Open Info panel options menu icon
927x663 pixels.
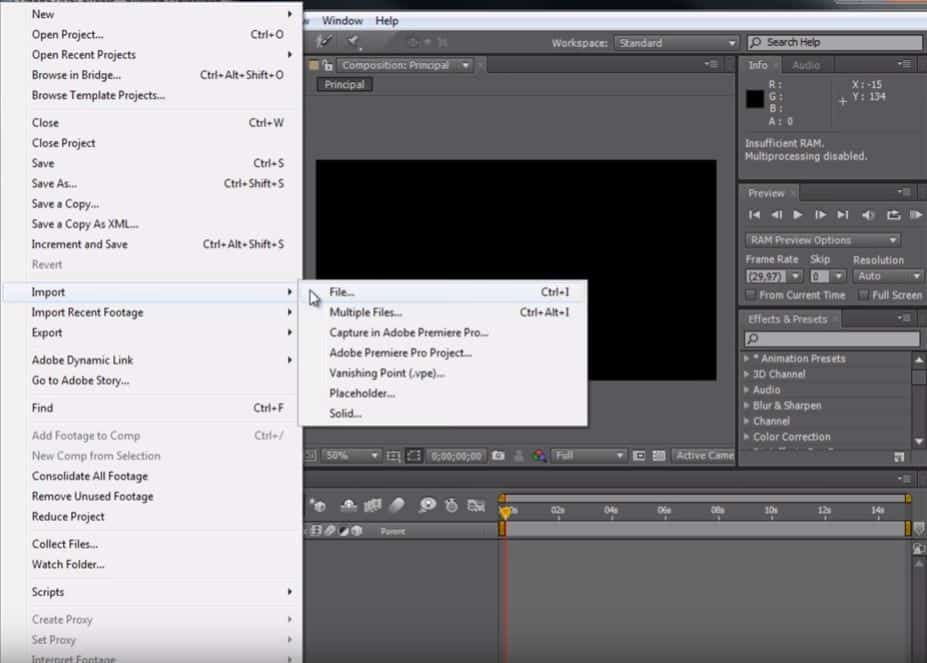pyautogui.click(x=904, y=64)
